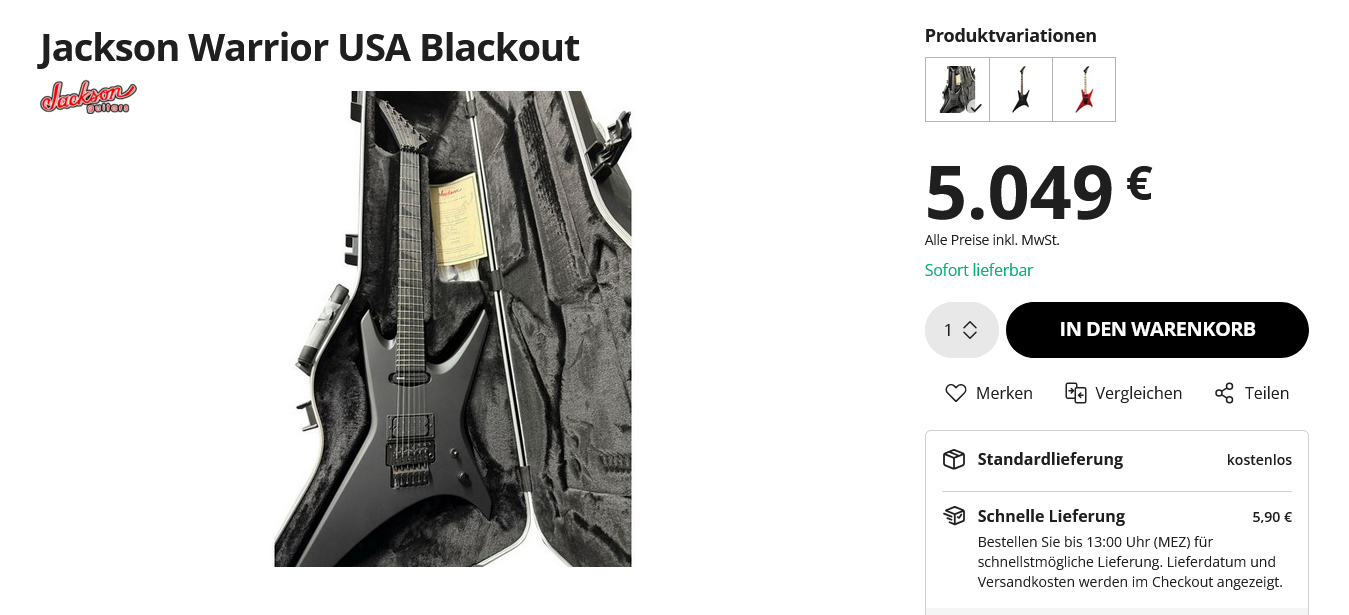
Task: Click the quantity up-down chevron arrows
Action: [x=970, y=330]
